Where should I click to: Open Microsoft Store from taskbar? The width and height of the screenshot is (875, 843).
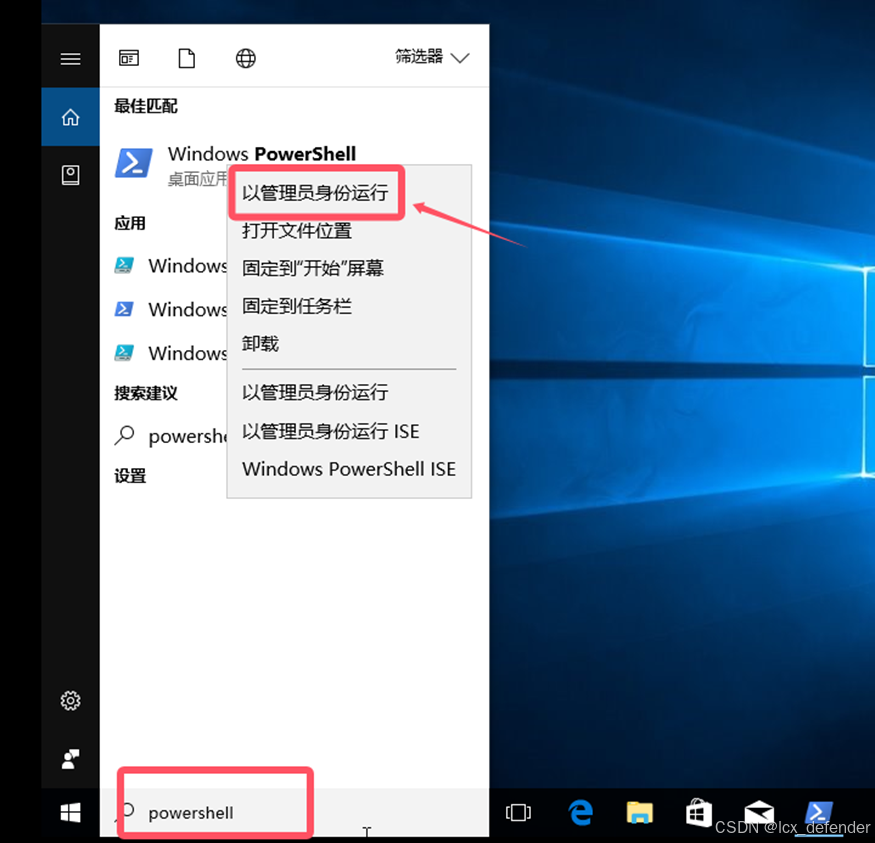pyautogui.click(x=699, y=813)
